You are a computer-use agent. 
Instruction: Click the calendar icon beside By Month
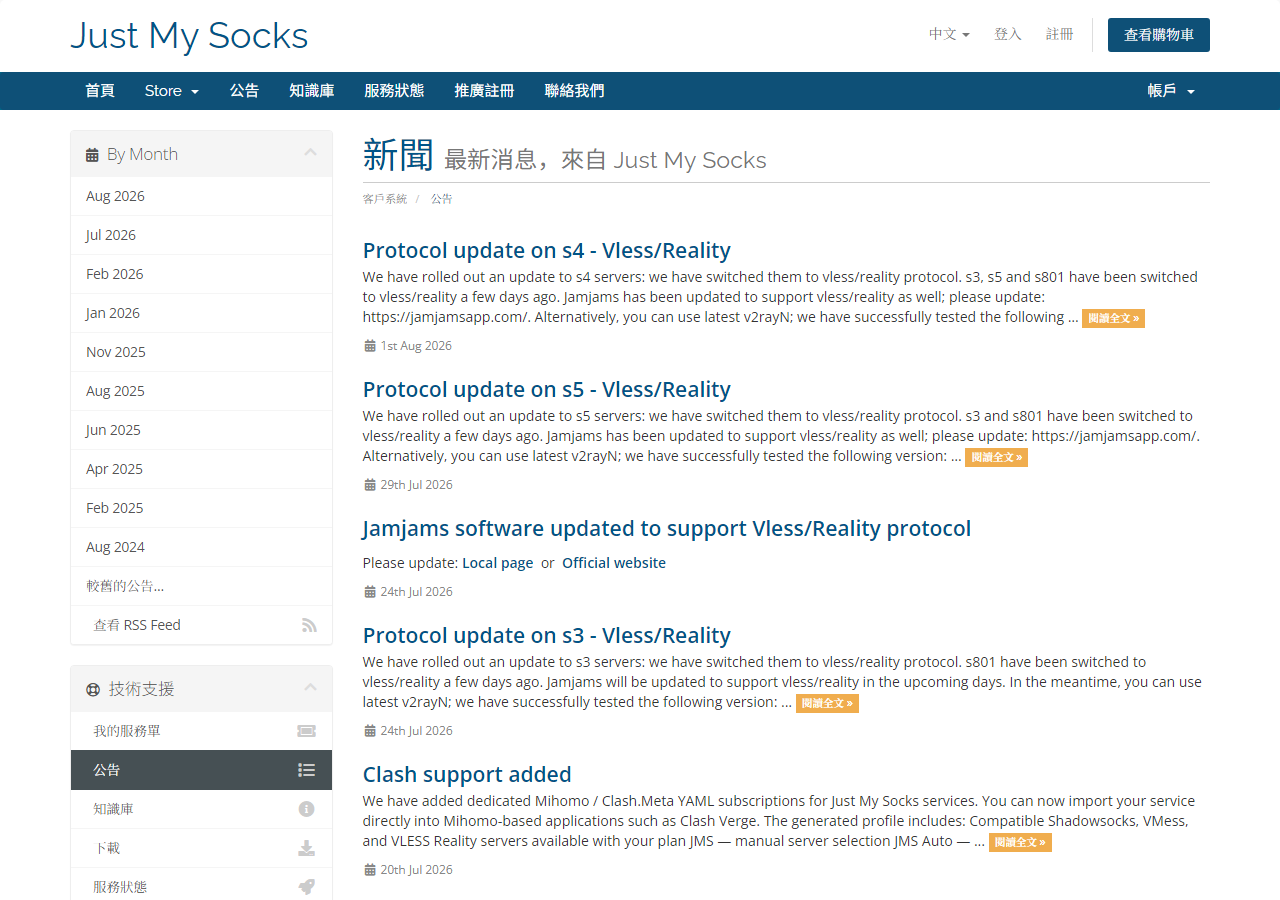point(92,155)
